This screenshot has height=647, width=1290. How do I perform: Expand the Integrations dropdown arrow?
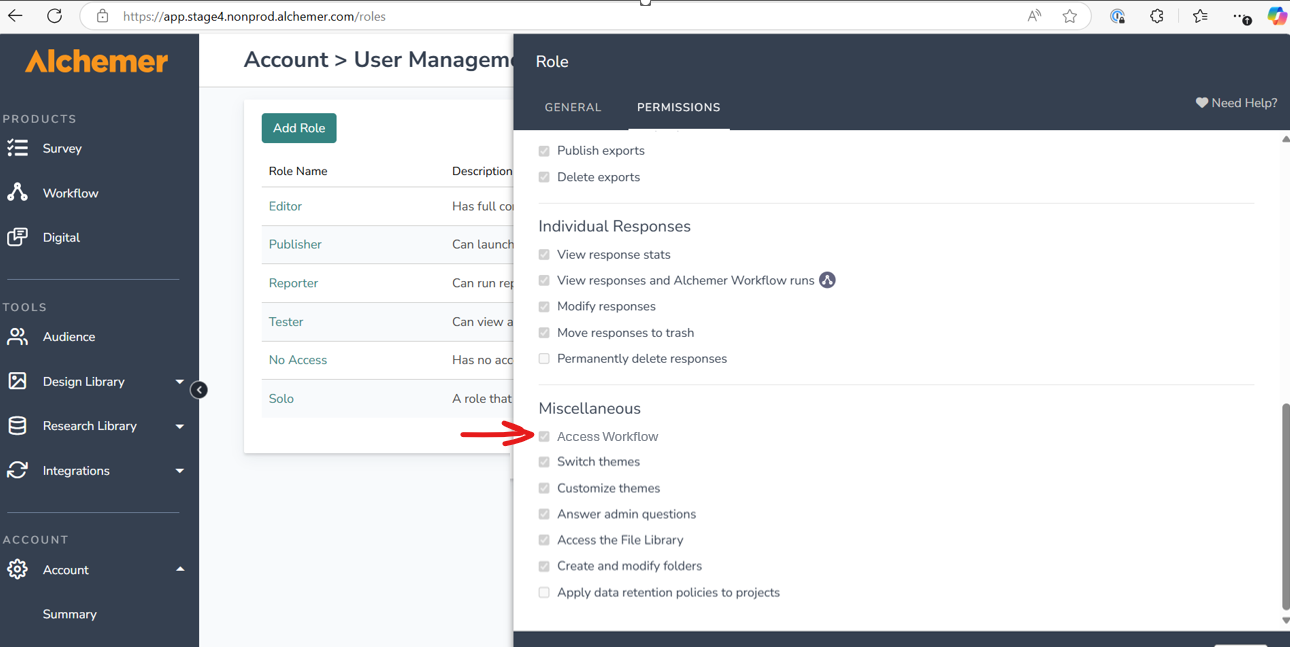pos(180,471)
